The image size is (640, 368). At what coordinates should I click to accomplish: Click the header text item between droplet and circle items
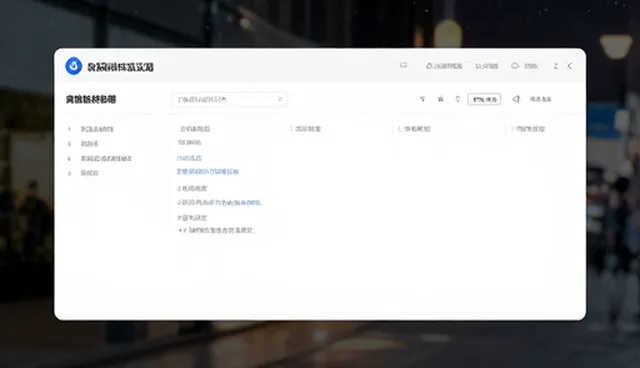pyautogui.click(x=487, y=66)
